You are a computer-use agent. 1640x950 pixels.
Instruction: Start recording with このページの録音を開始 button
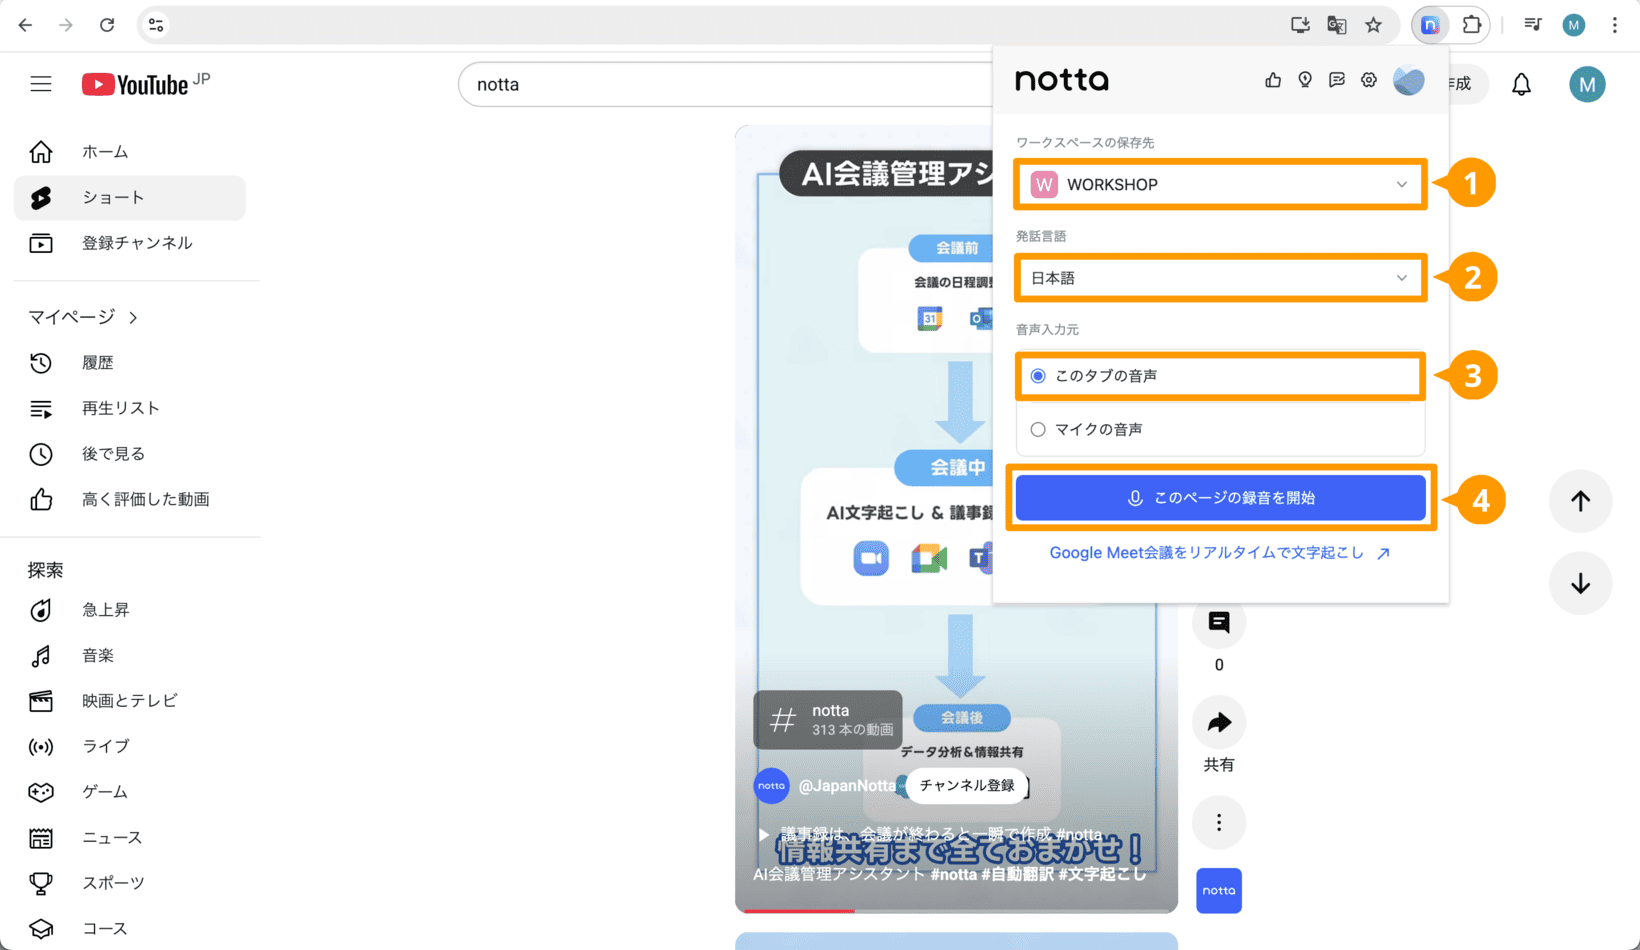pos(1220,498)
